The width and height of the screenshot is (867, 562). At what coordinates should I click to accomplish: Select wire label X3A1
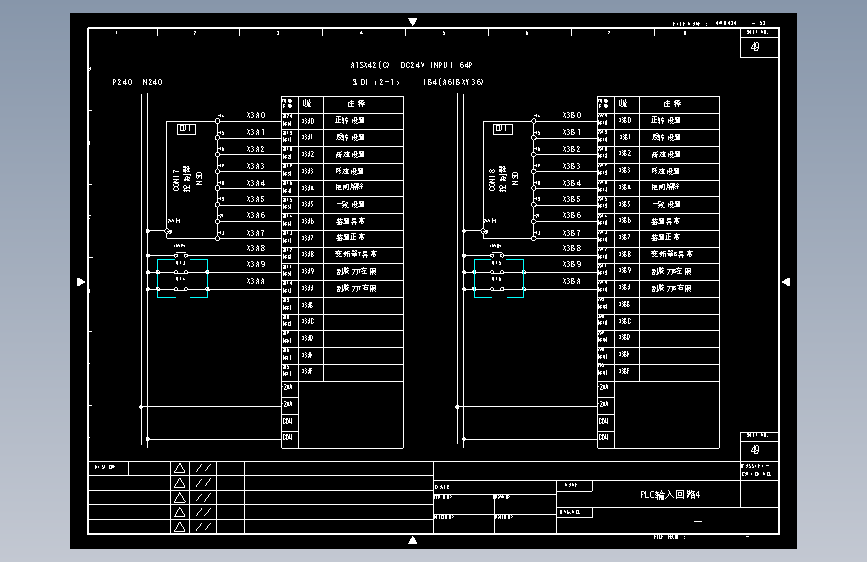[256, 132]
